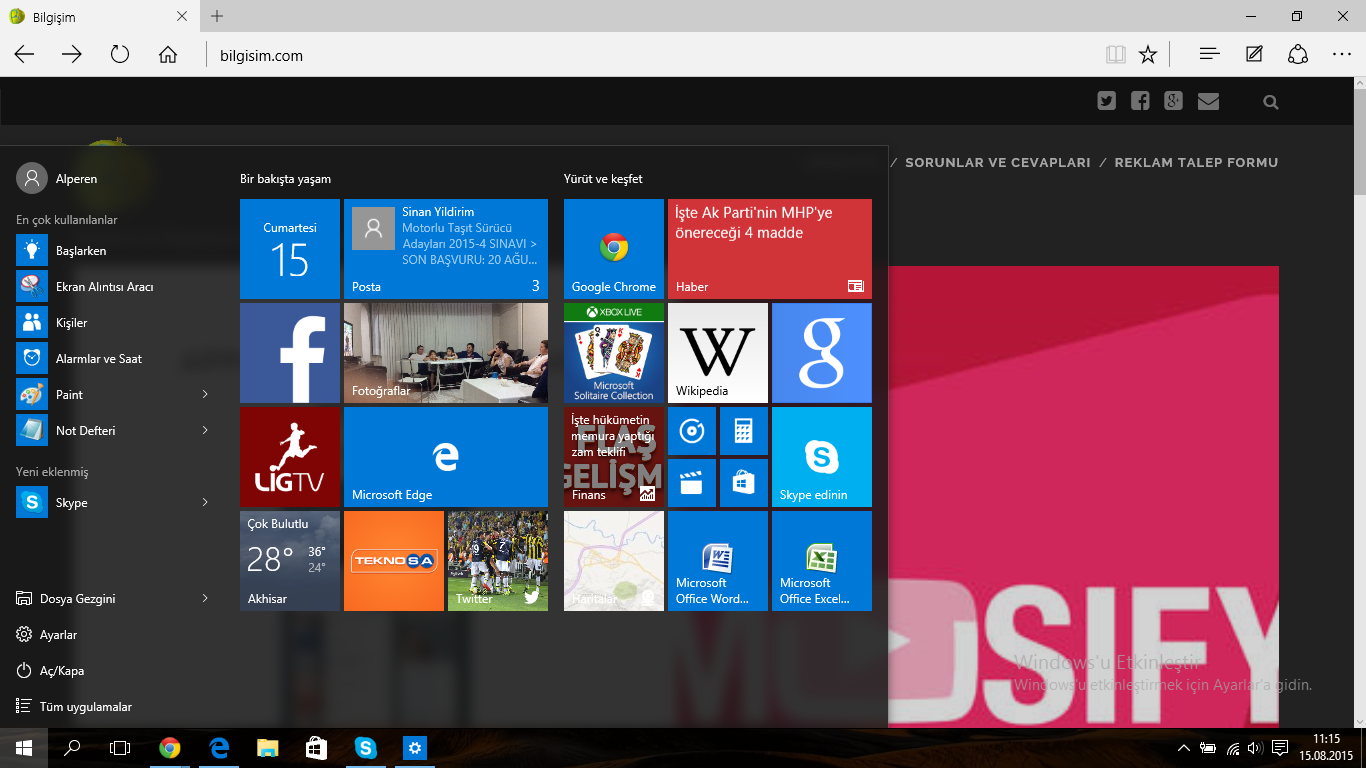The height and width of the screenshot is (768, 1366).
Task: Go to Edge home page
Action: click(x=168, y=55)
